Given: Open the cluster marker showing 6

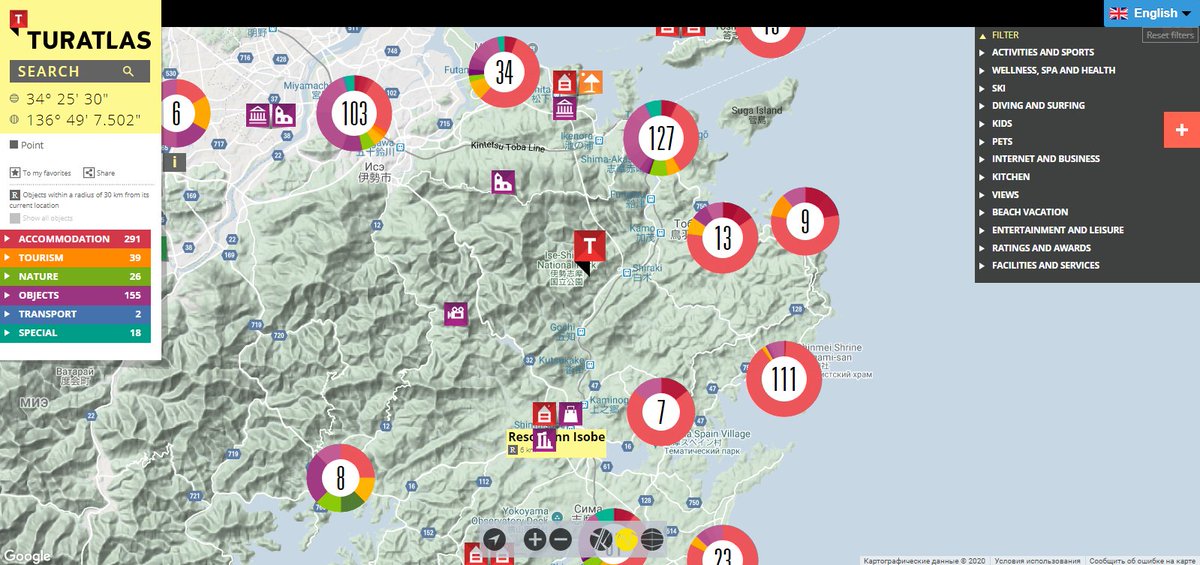Looking at the screenshot, I should coord(178,113).
